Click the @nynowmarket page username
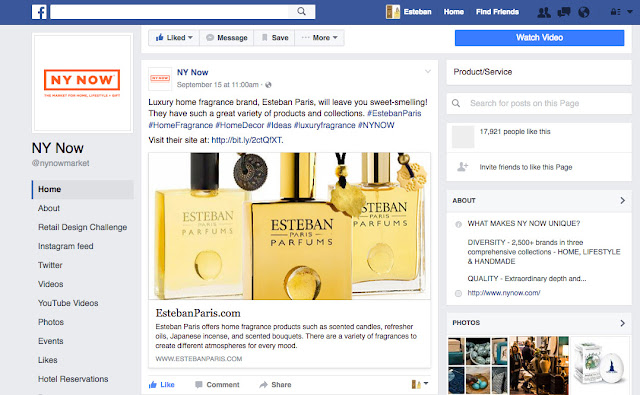Viewport: 640px width, 395px height. tap(60, 163)
